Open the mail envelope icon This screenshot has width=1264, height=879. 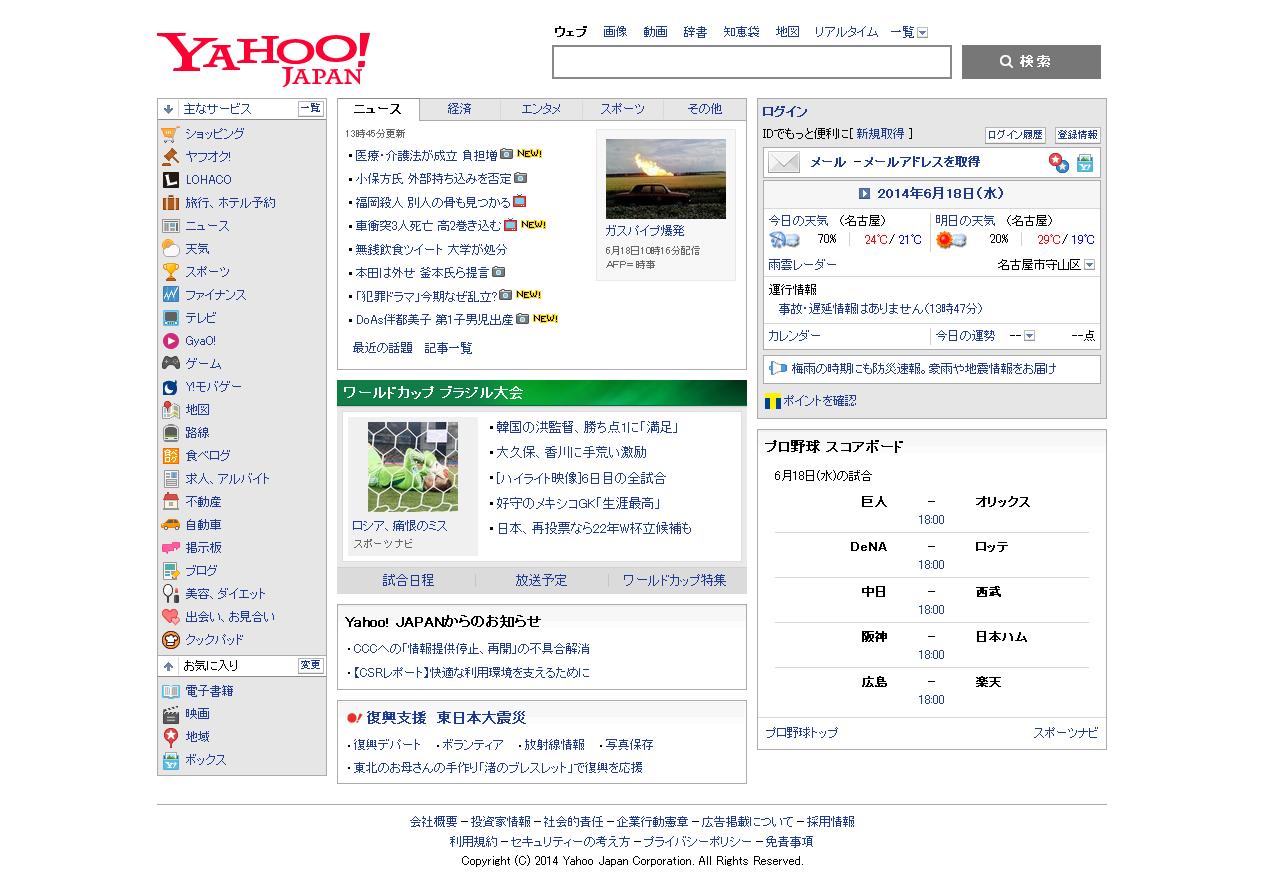pyautogui.click(x=784, y=162)
